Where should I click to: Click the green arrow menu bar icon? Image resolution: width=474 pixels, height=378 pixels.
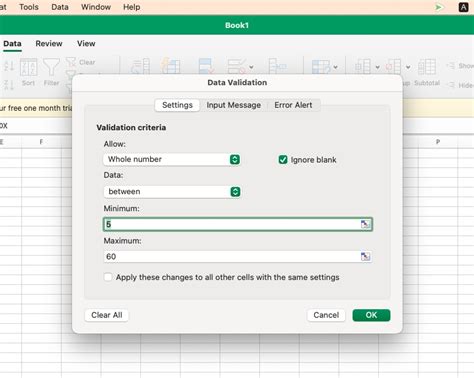pyautogui.click(x=439, y=7)
